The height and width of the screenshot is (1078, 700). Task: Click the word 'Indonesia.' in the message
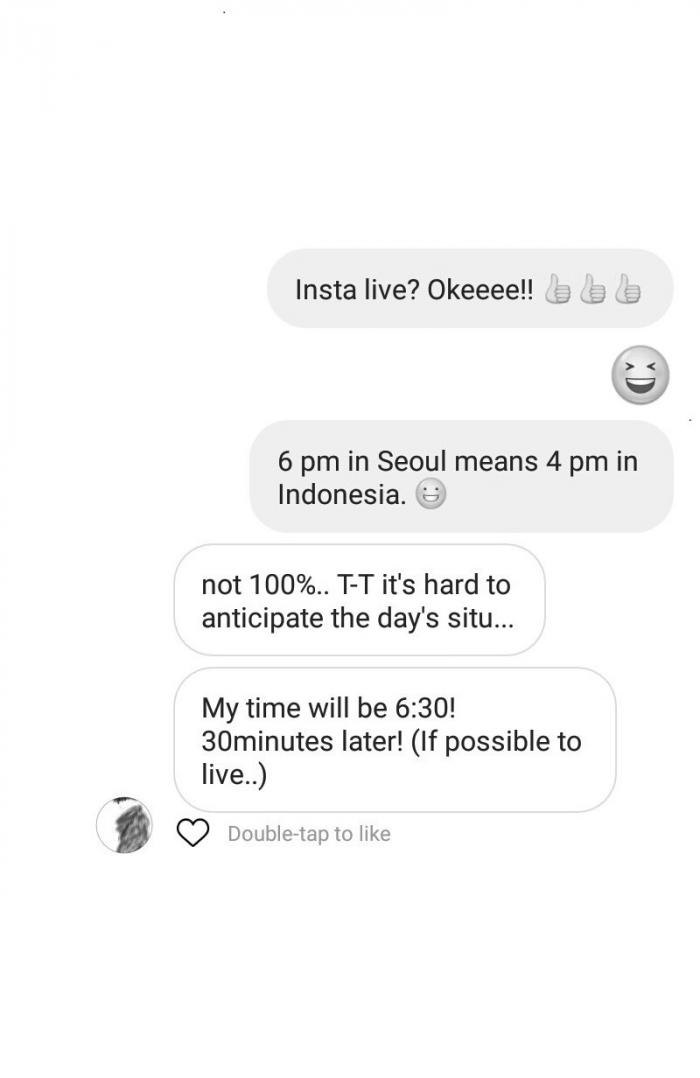point(342,494)
